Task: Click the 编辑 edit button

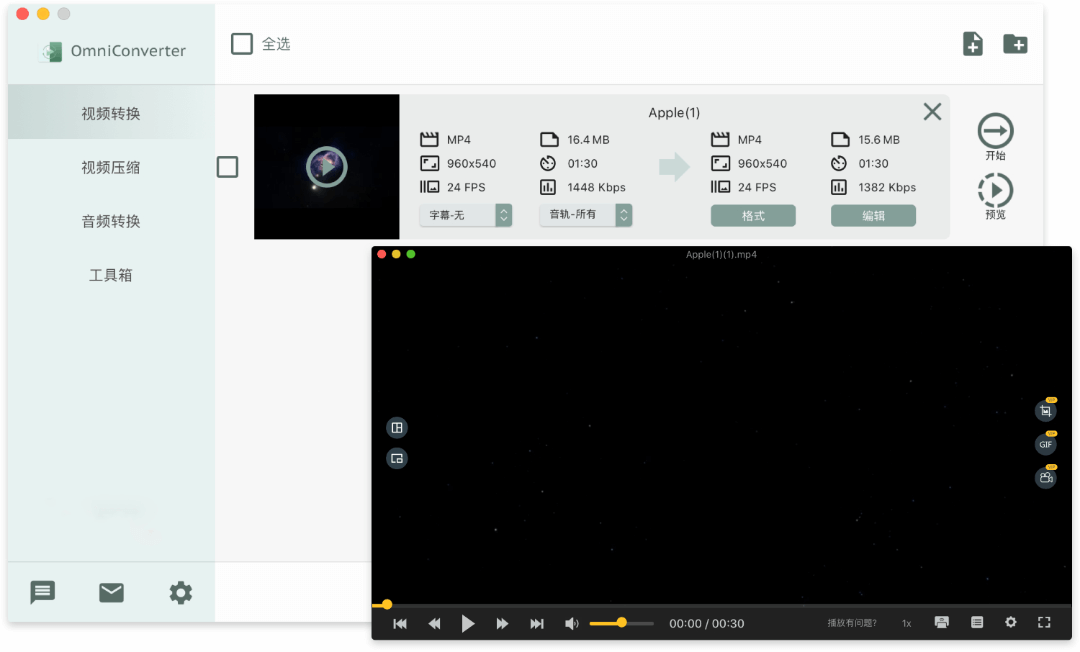Action: (x=873, y=216)
